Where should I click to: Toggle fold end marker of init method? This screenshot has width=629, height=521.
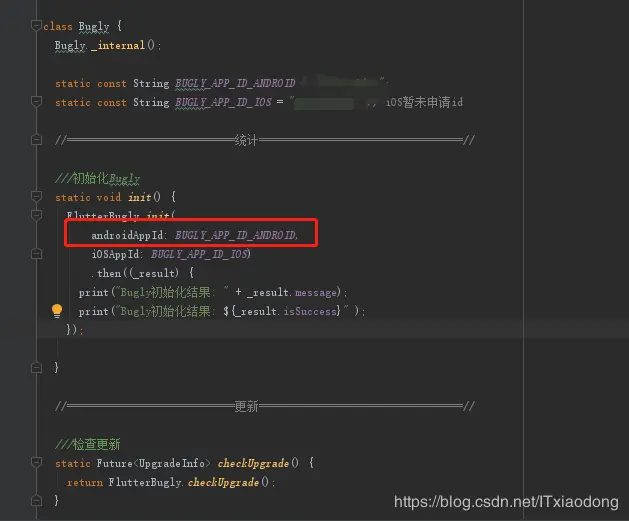click(x=36, y=367)
